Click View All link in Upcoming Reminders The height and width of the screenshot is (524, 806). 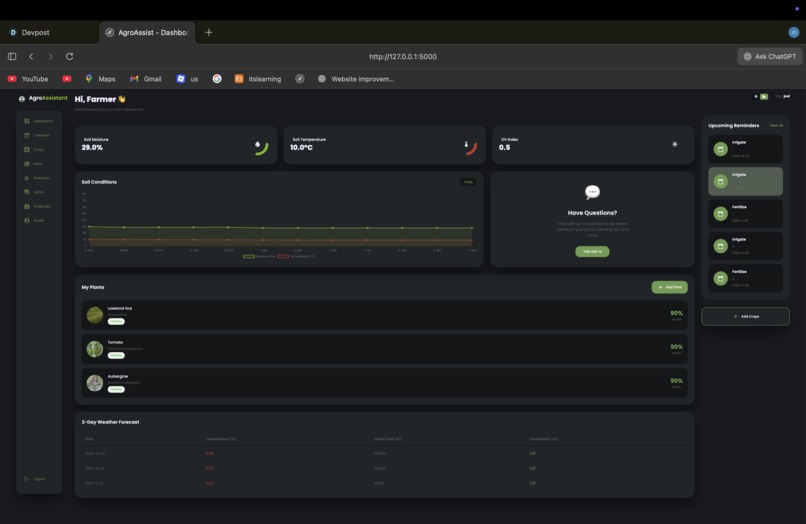pos(776,125)
